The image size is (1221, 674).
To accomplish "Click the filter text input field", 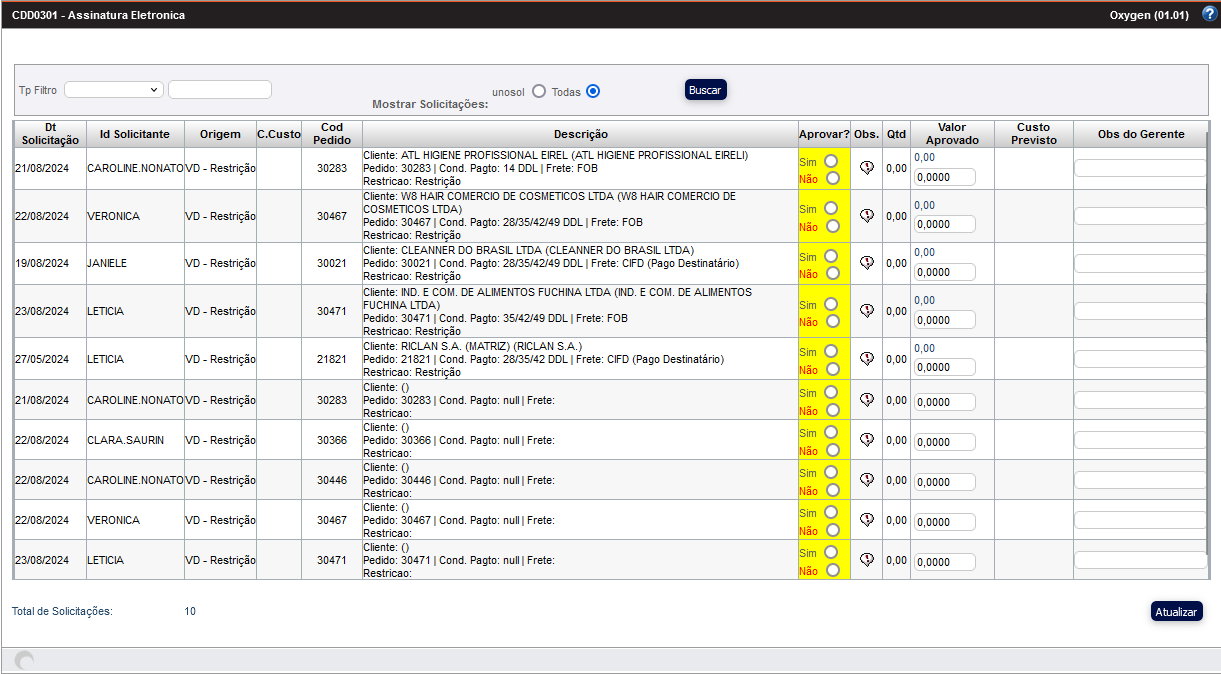I will coord(220,90).
